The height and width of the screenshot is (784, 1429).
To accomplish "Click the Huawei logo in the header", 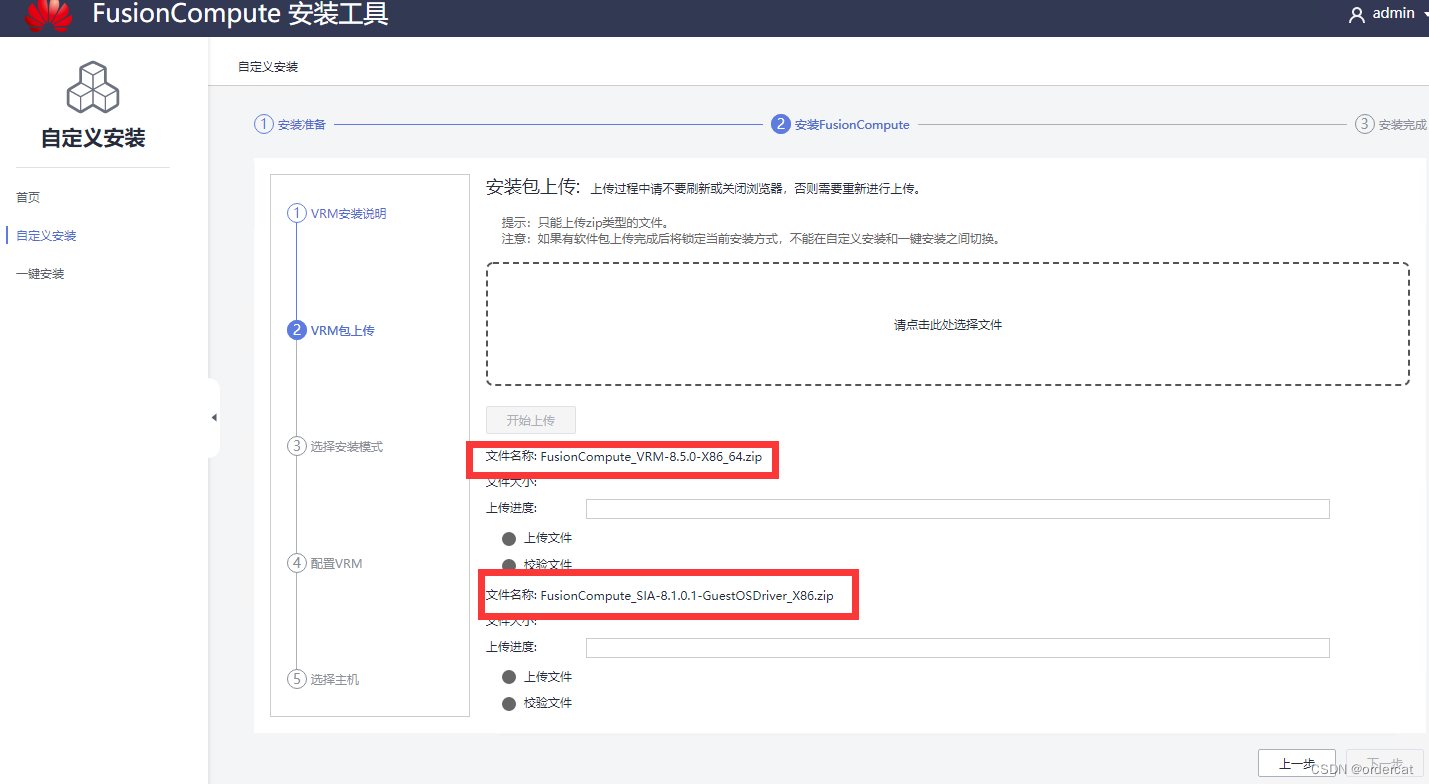I will [x=50, y=14].
